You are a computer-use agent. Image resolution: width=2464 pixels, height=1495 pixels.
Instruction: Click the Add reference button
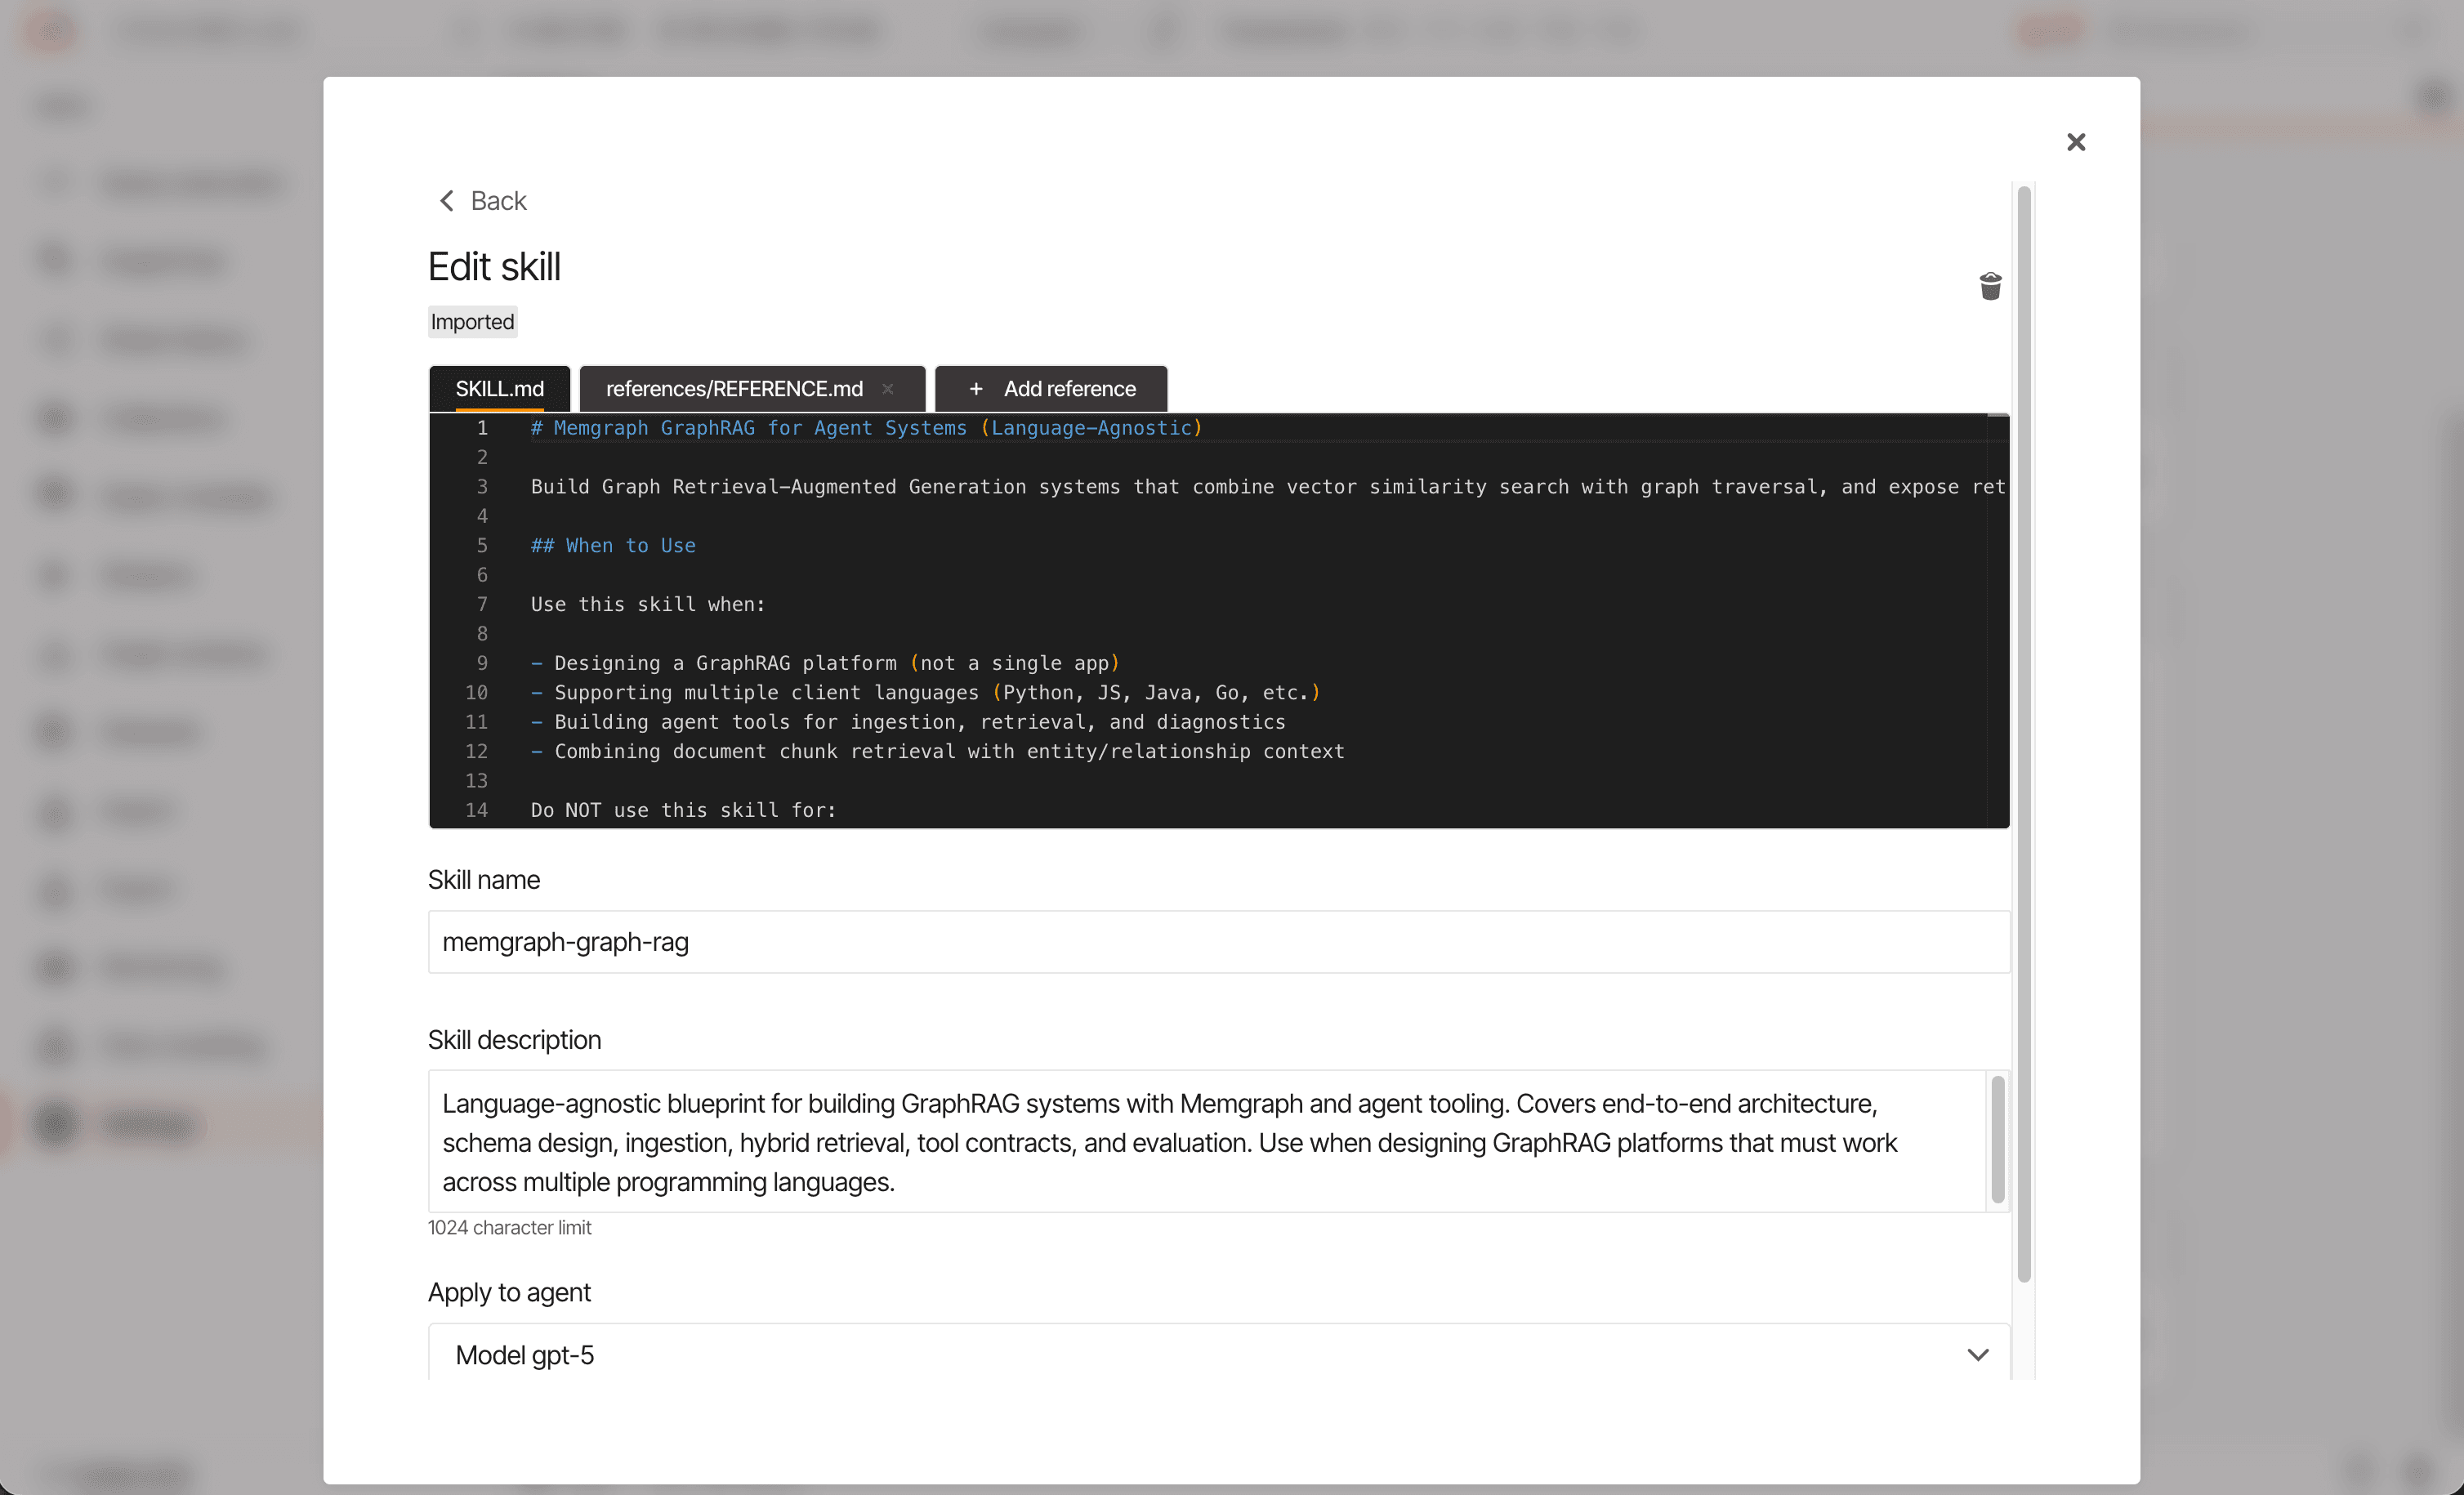click(x=1051, y=389)
